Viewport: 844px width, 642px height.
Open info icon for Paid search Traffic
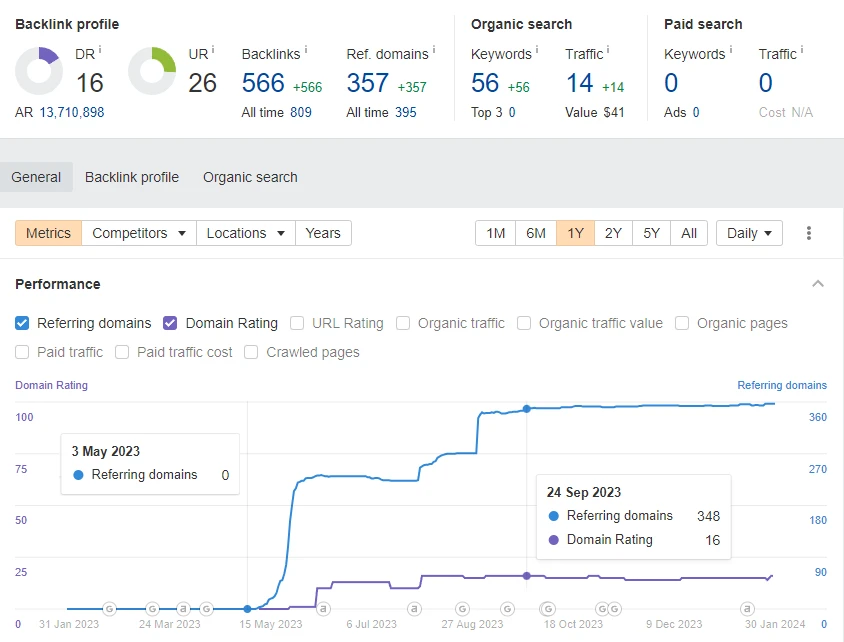point(801,50)
